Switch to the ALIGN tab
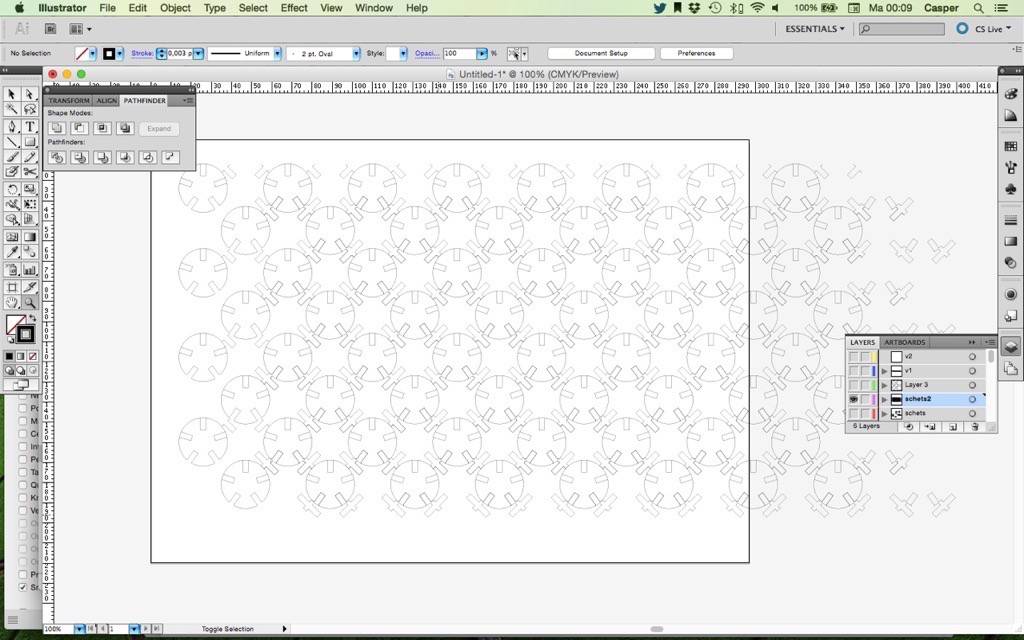Screen dimensions: 1024x640 pyautogui.click(x=106, y=101)
